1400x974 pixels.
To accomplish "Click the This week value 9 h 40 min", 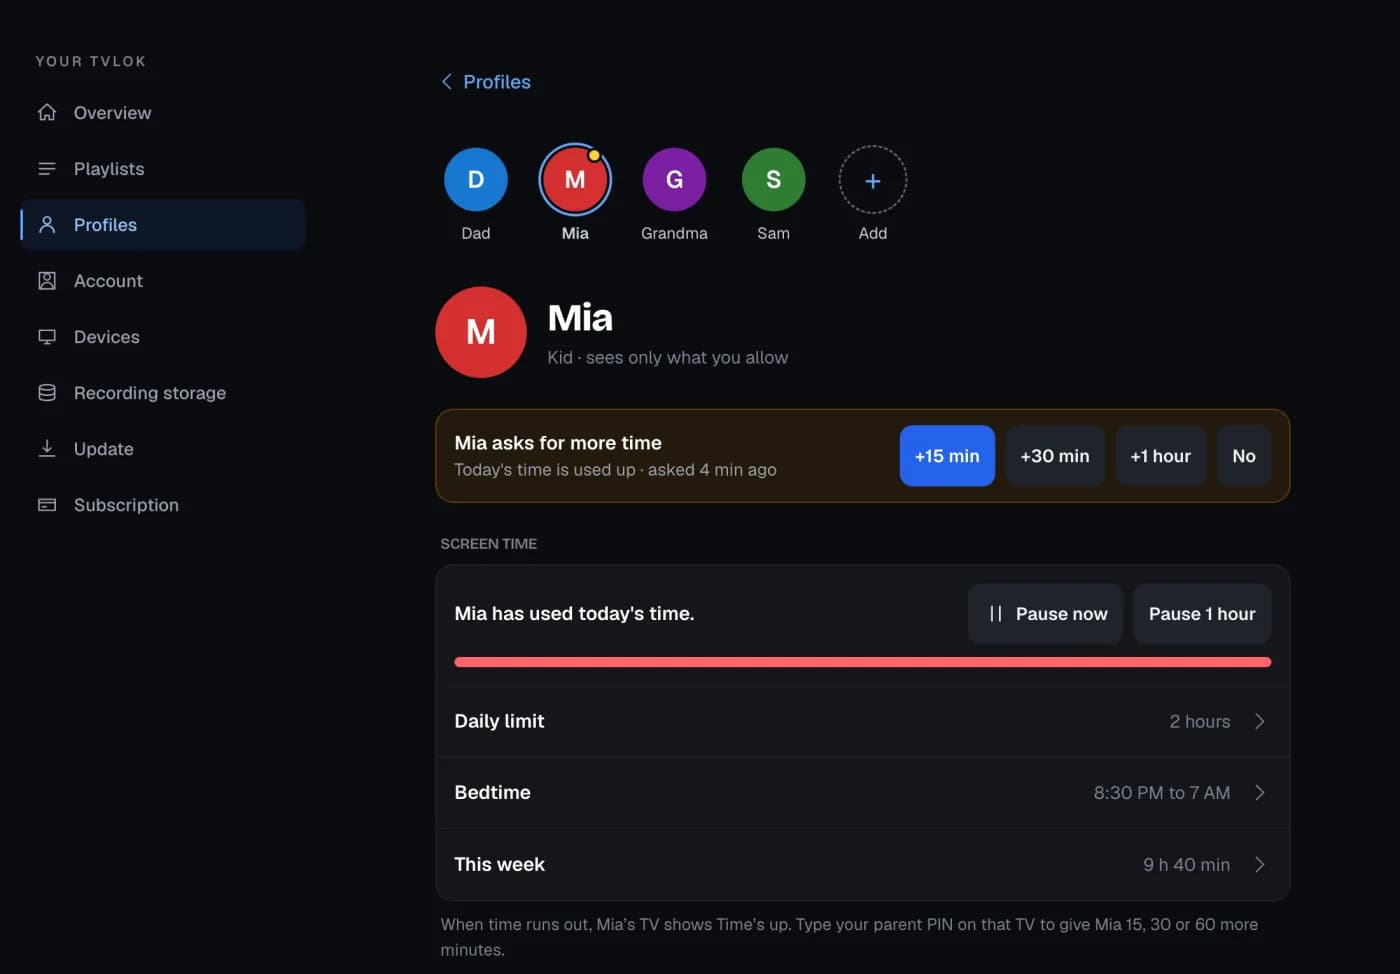I will pyautogui.click(x=1187, y=864).
